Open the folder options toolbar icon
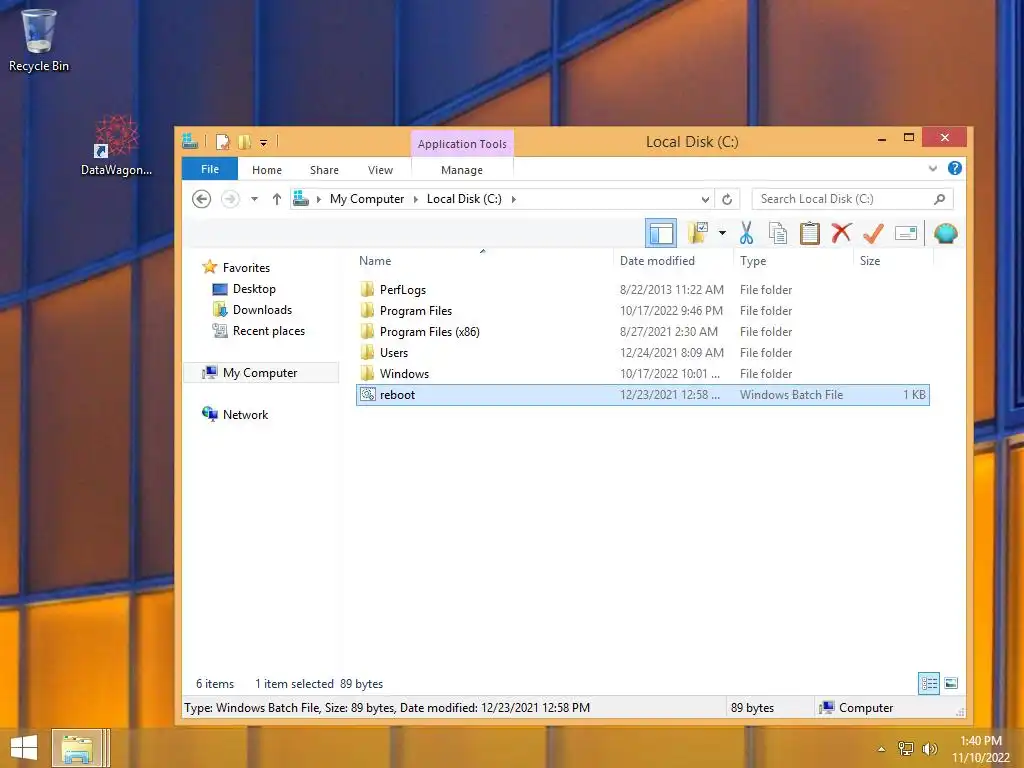This screenshot has width=1024, height=768. [697, 232]
